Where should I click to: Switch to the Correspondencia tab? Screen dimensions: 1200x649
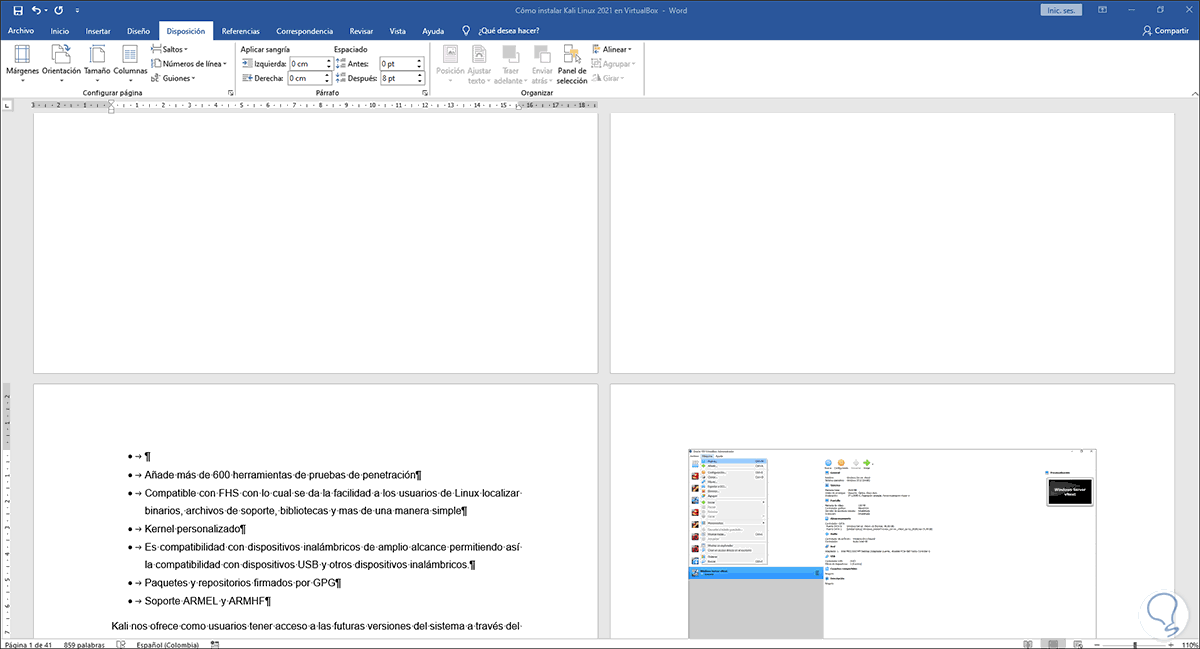305,31
